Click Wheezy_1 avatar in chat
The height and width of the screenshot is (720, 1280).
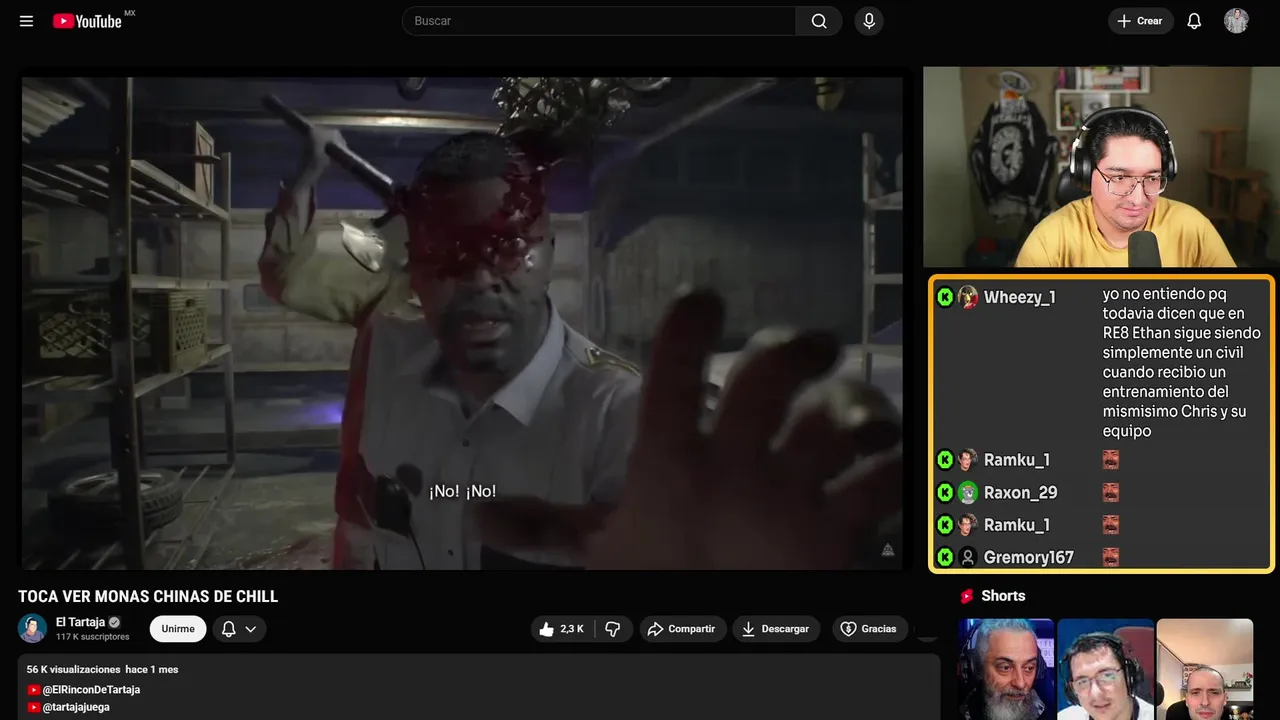967,297
